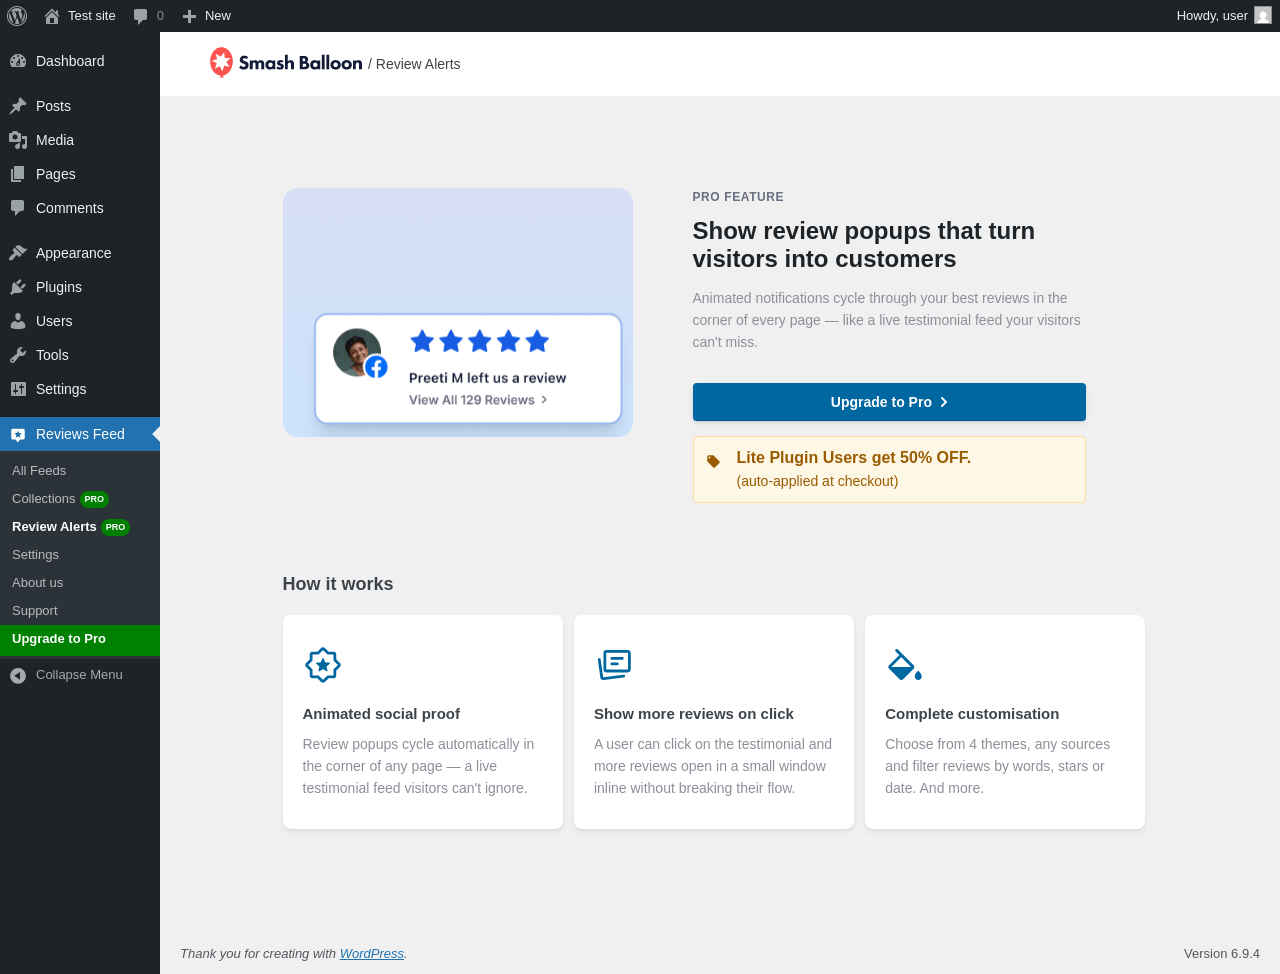Click the Animated social proof star badge icon
Image resolution: width=1280 pixels, height=974 pixels.
[x=323, y=665]
